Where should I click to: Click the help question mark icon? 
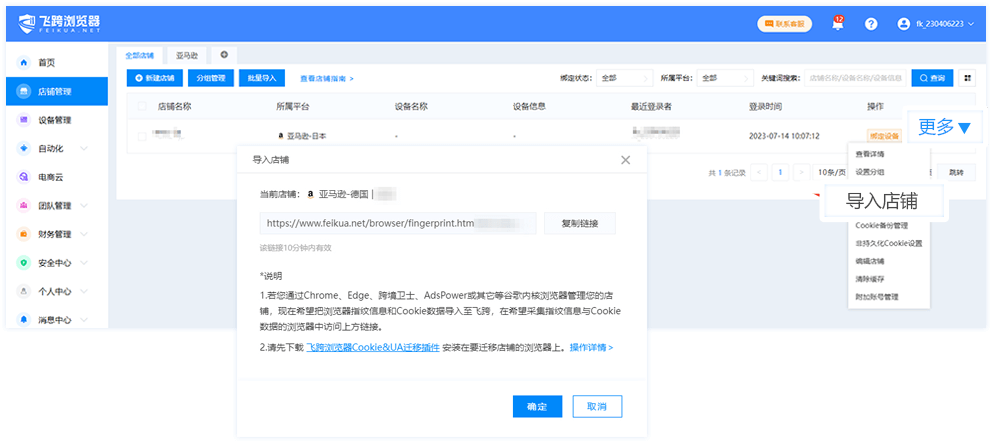871,24
